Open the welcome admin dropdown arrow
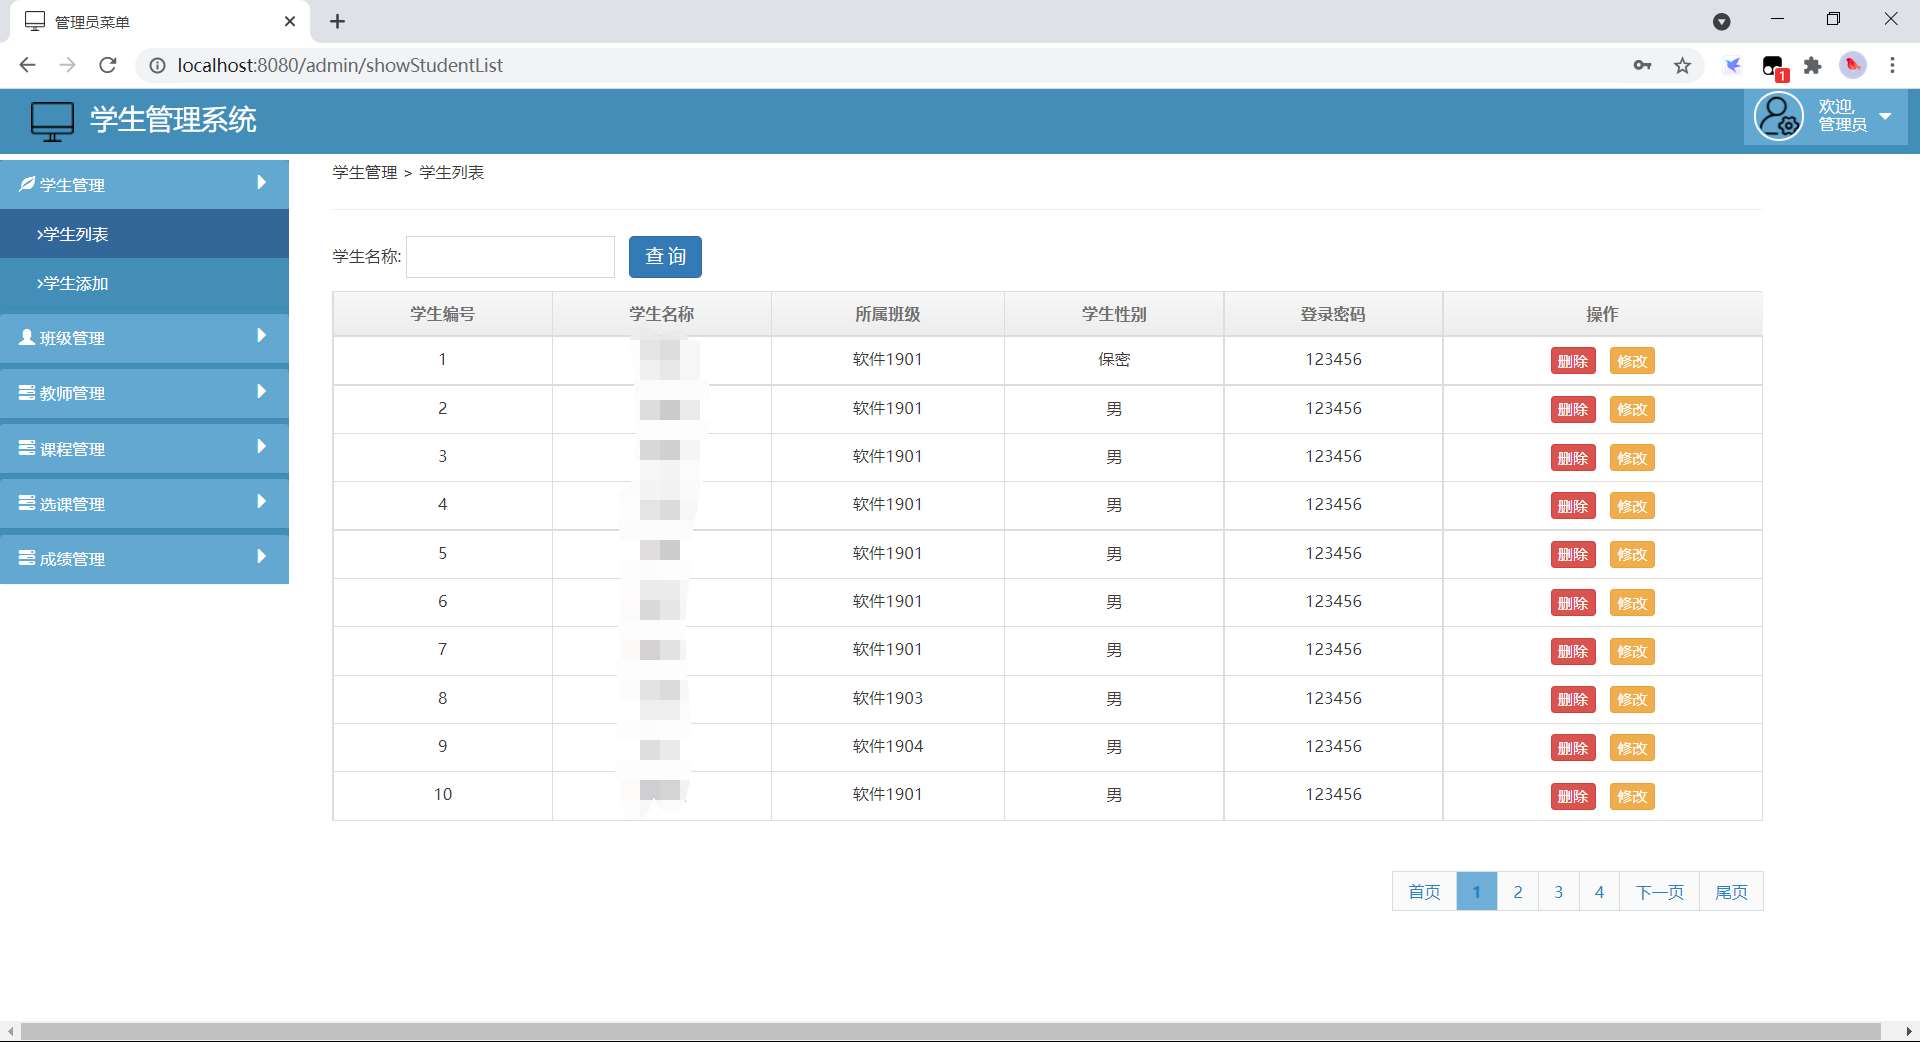The height and width of the screenshot is (1042, 1920). [1885, 116]
